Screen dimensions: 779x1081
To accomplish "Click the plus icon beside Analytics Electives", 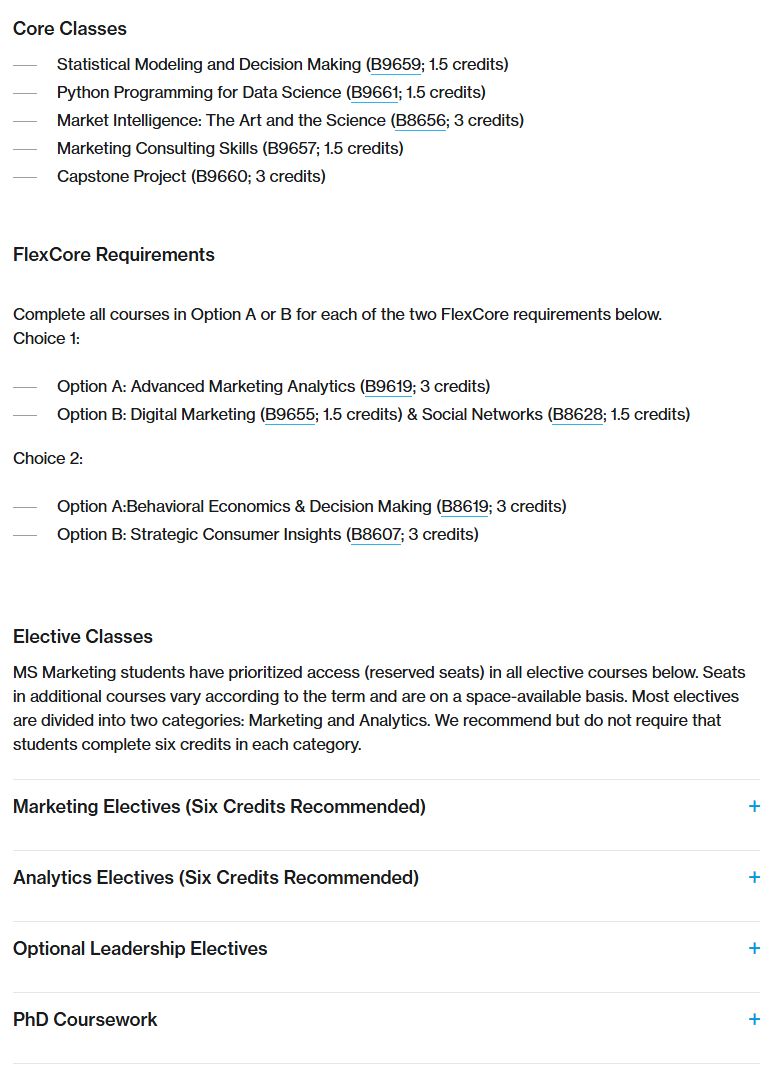I will coord(754,878).
